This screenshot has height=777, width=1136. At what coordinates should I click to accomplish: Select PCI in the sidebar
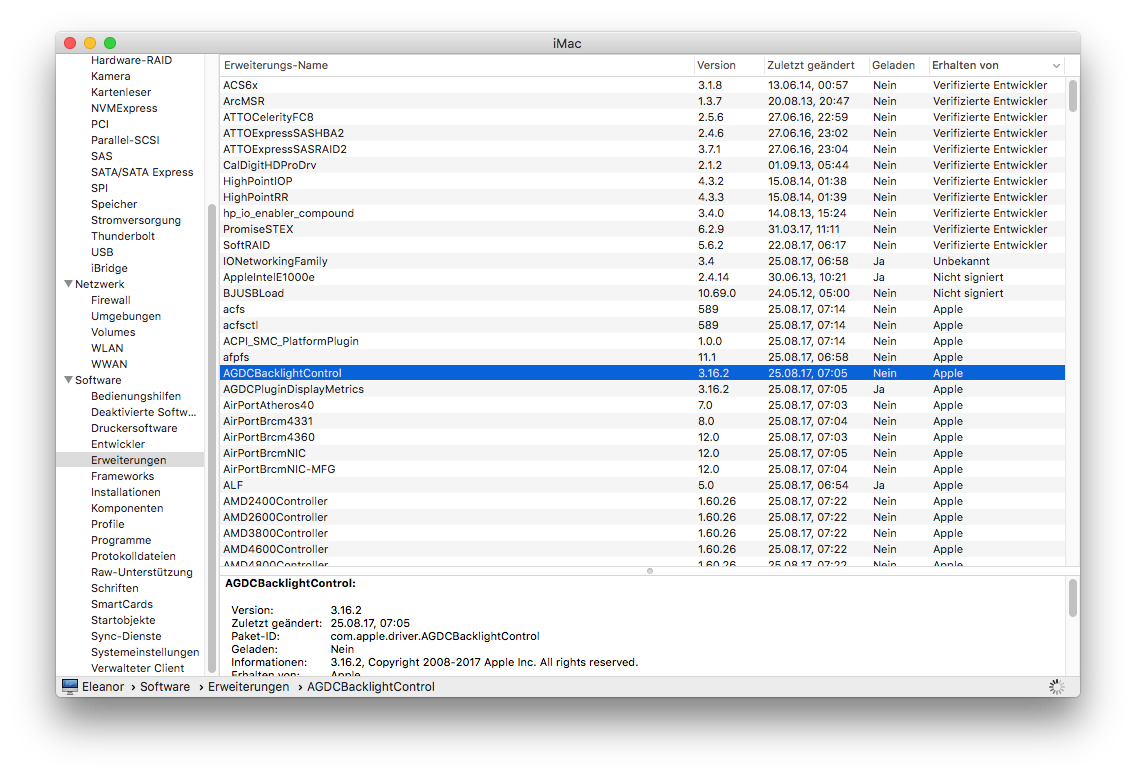coord(100,124)
